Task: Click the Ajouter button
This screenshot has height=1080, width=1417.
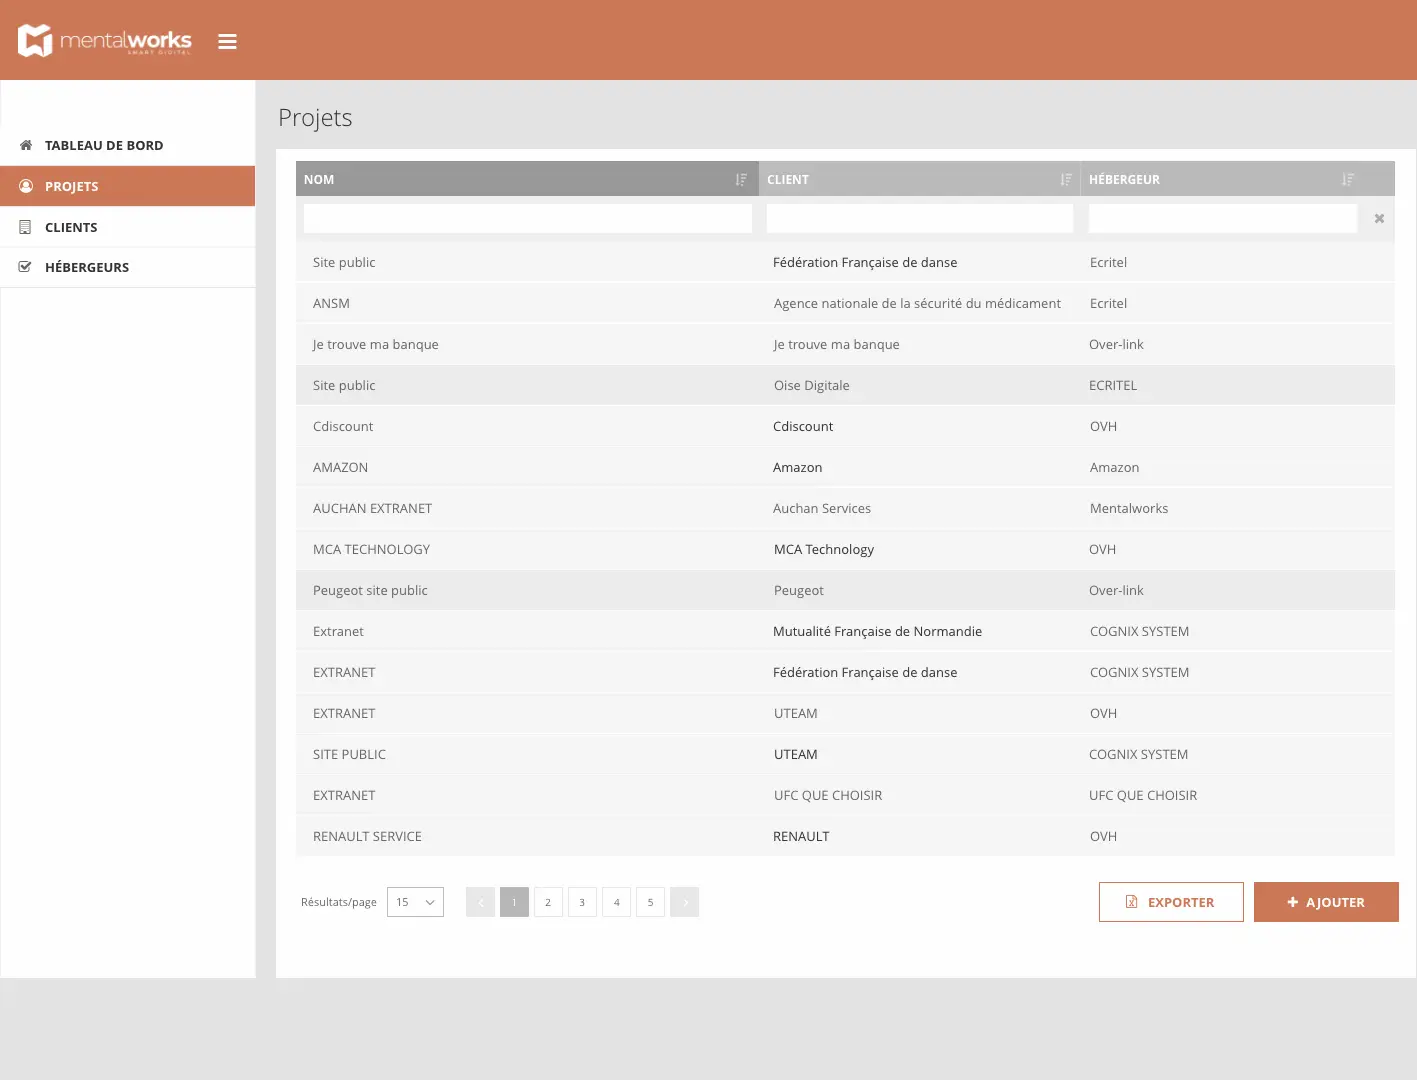Action: pyautogui.click(x=1326, y=902)
